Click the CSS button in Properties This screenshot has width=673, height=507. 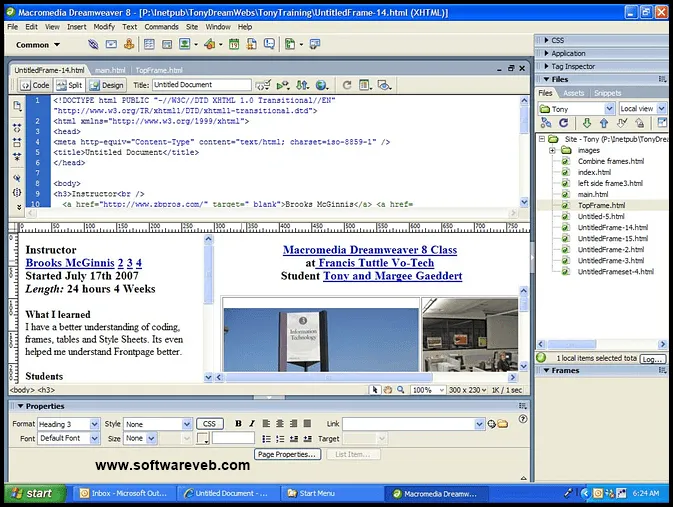(x=209, y=424)
